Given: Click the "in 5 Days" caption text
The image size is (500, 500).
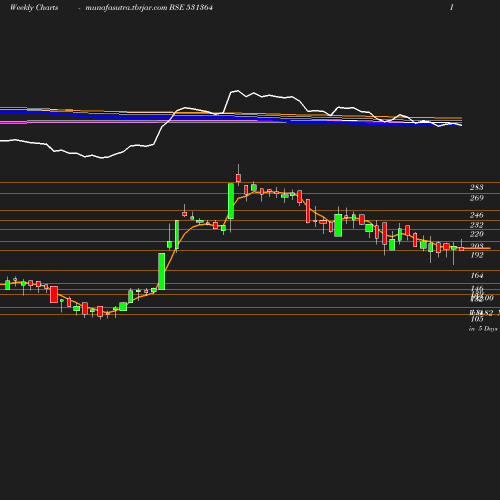Looking at the screenshot, I should pos(483,329).
